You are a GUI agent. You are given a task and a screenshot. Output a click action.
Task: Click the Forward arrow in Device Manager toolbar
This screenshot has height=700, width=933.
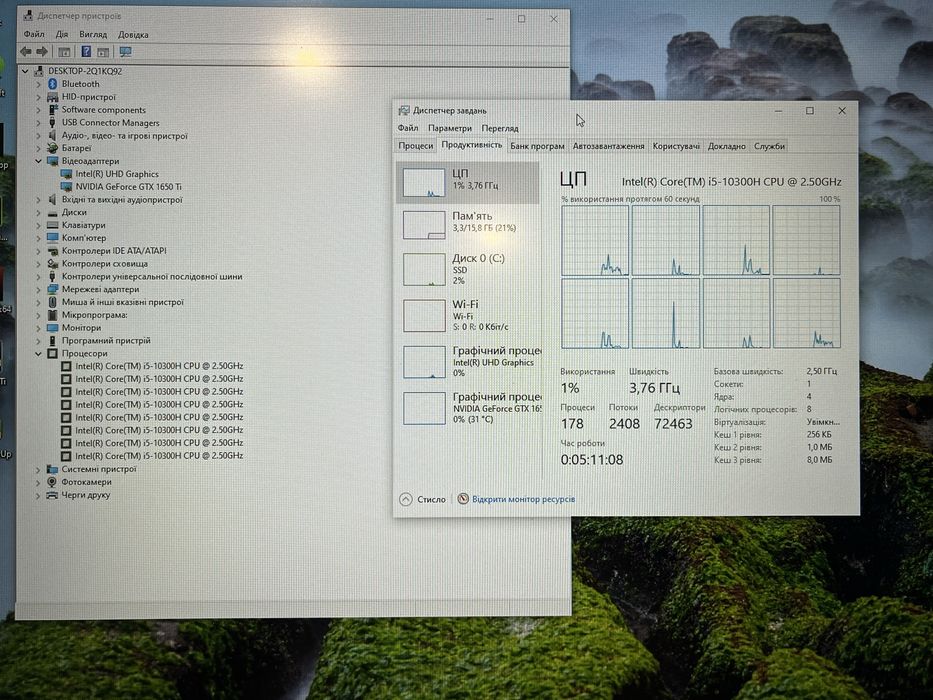(42, 52)
